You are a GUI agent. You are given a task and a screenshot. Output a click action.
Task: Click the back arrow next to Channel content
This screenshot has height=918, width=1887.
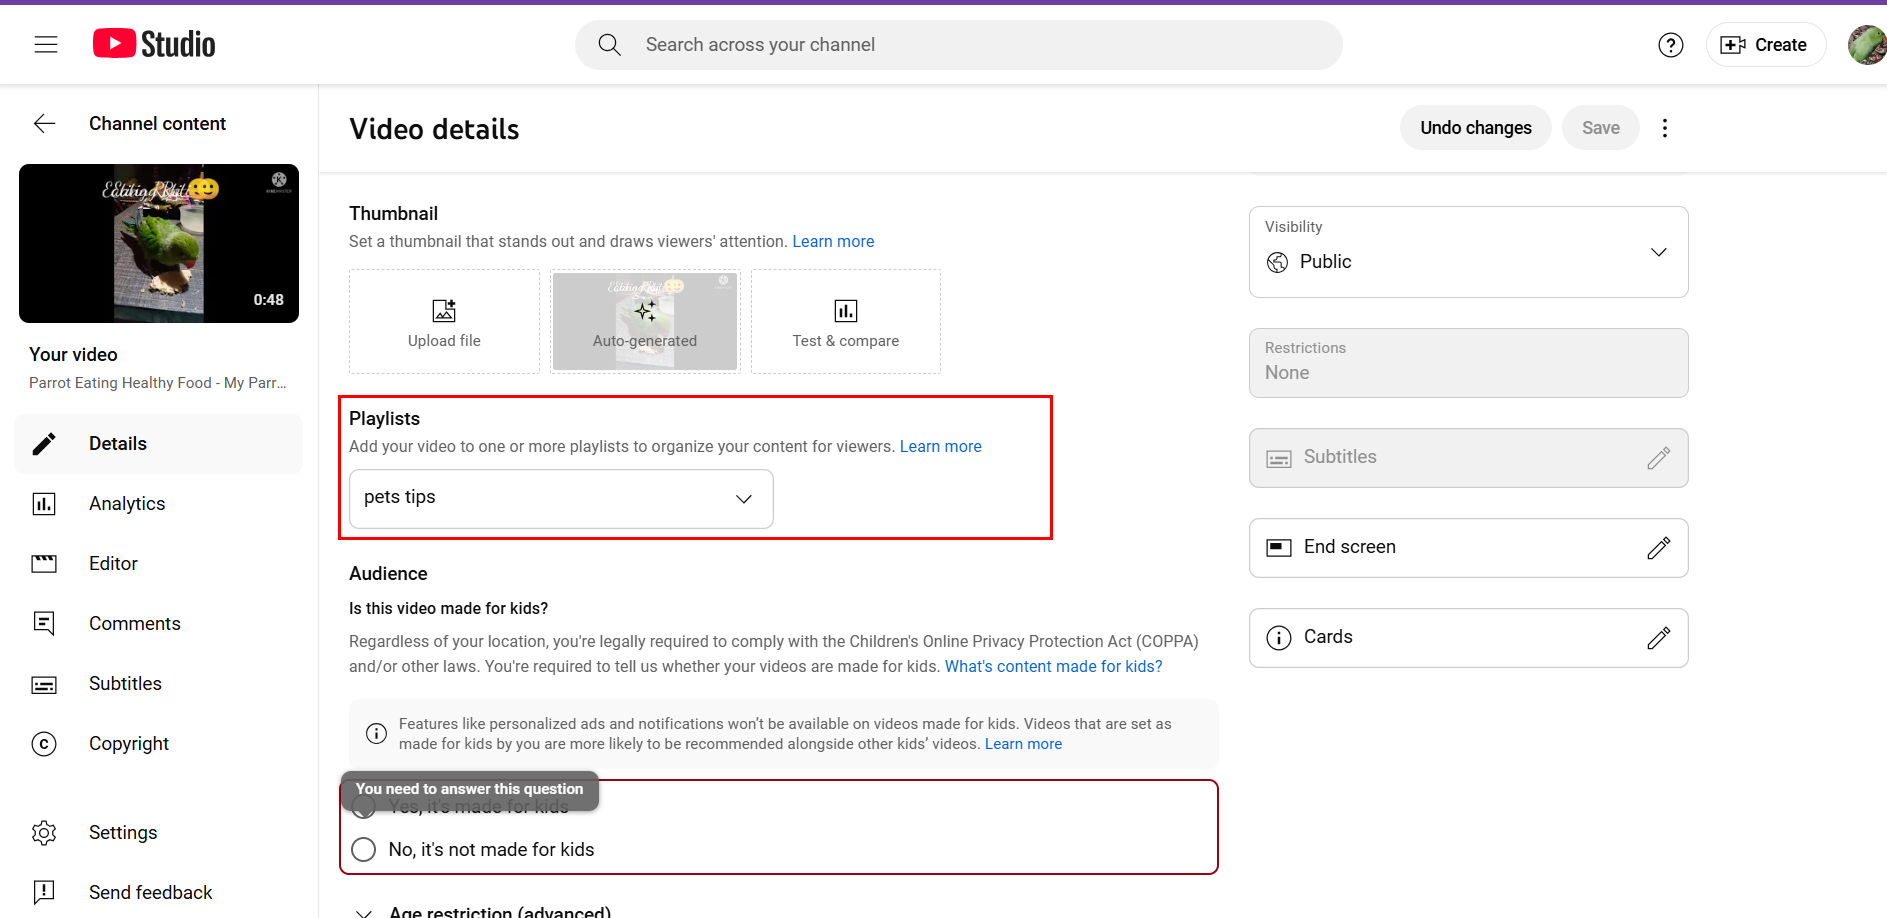coord(44,123)
